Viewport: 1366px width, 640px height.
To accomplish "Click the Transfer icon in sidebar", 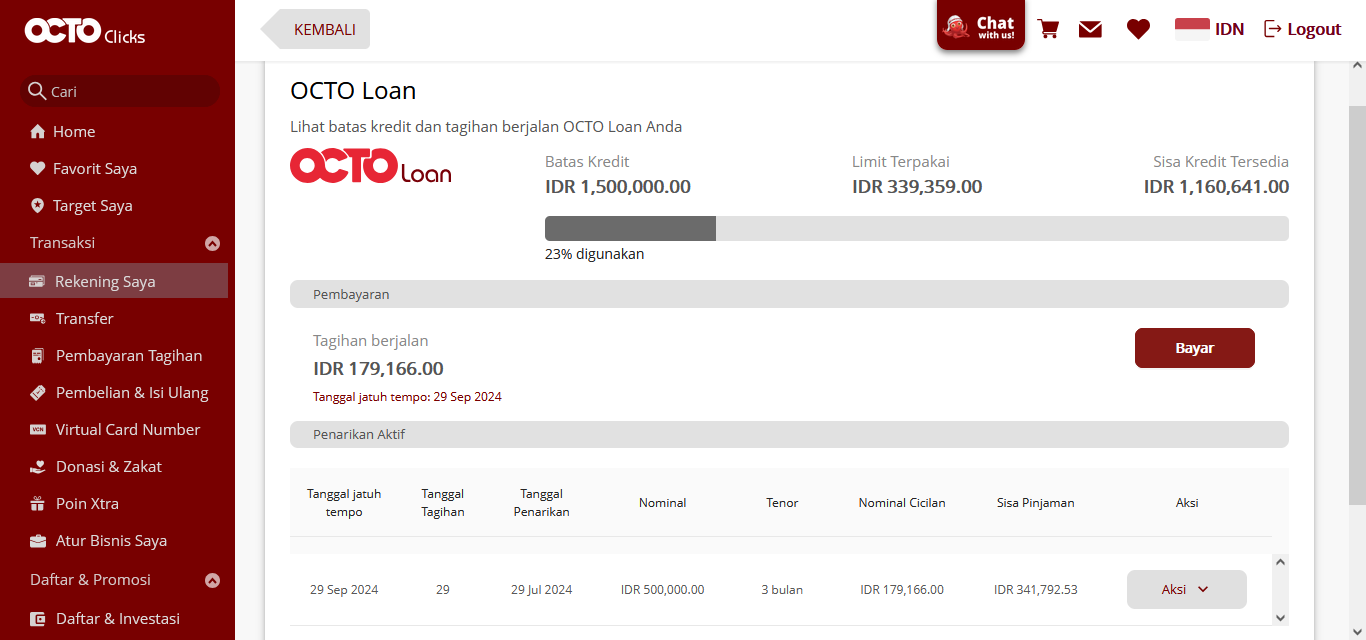I will click(x=38, y=319).
